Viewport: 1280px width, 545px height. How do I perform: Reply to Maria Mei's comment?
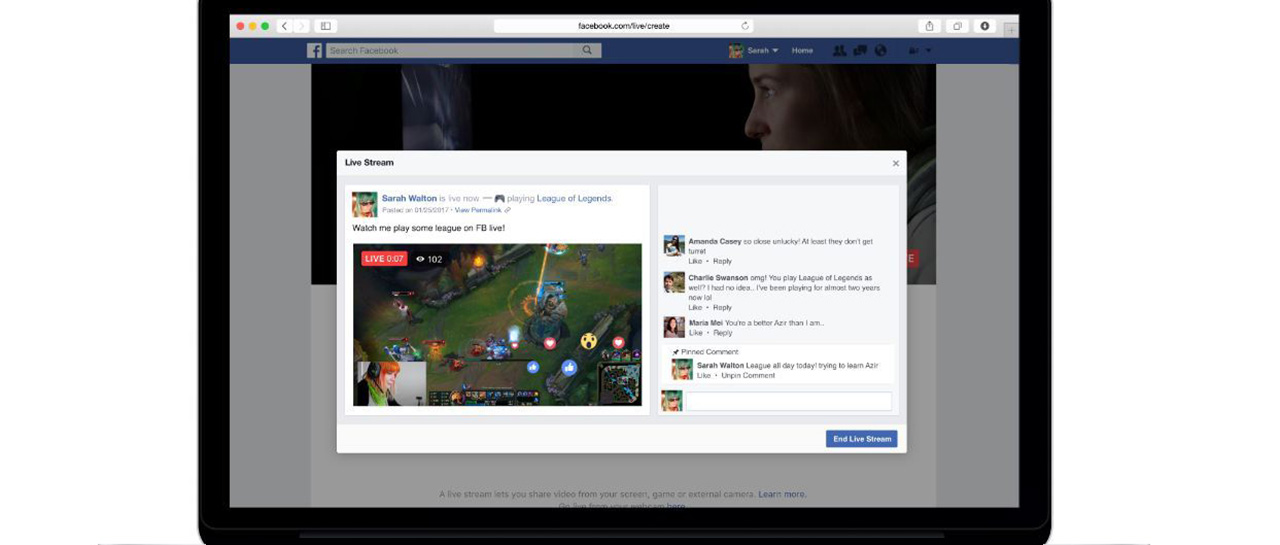(x=722, y=333)
